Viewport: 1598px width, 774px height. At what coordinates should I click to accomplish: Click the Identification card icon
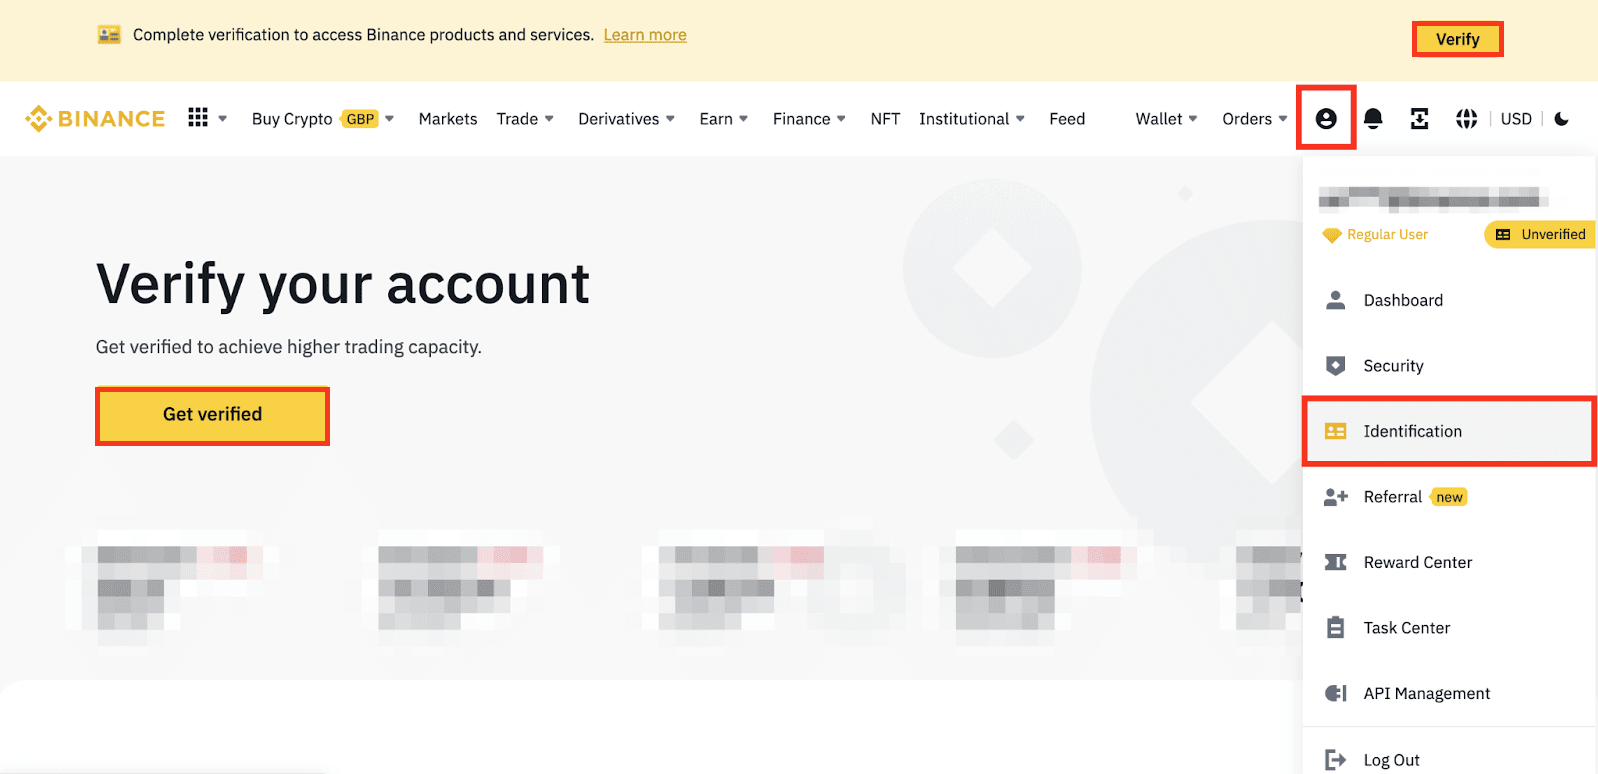coord(1335,431)
